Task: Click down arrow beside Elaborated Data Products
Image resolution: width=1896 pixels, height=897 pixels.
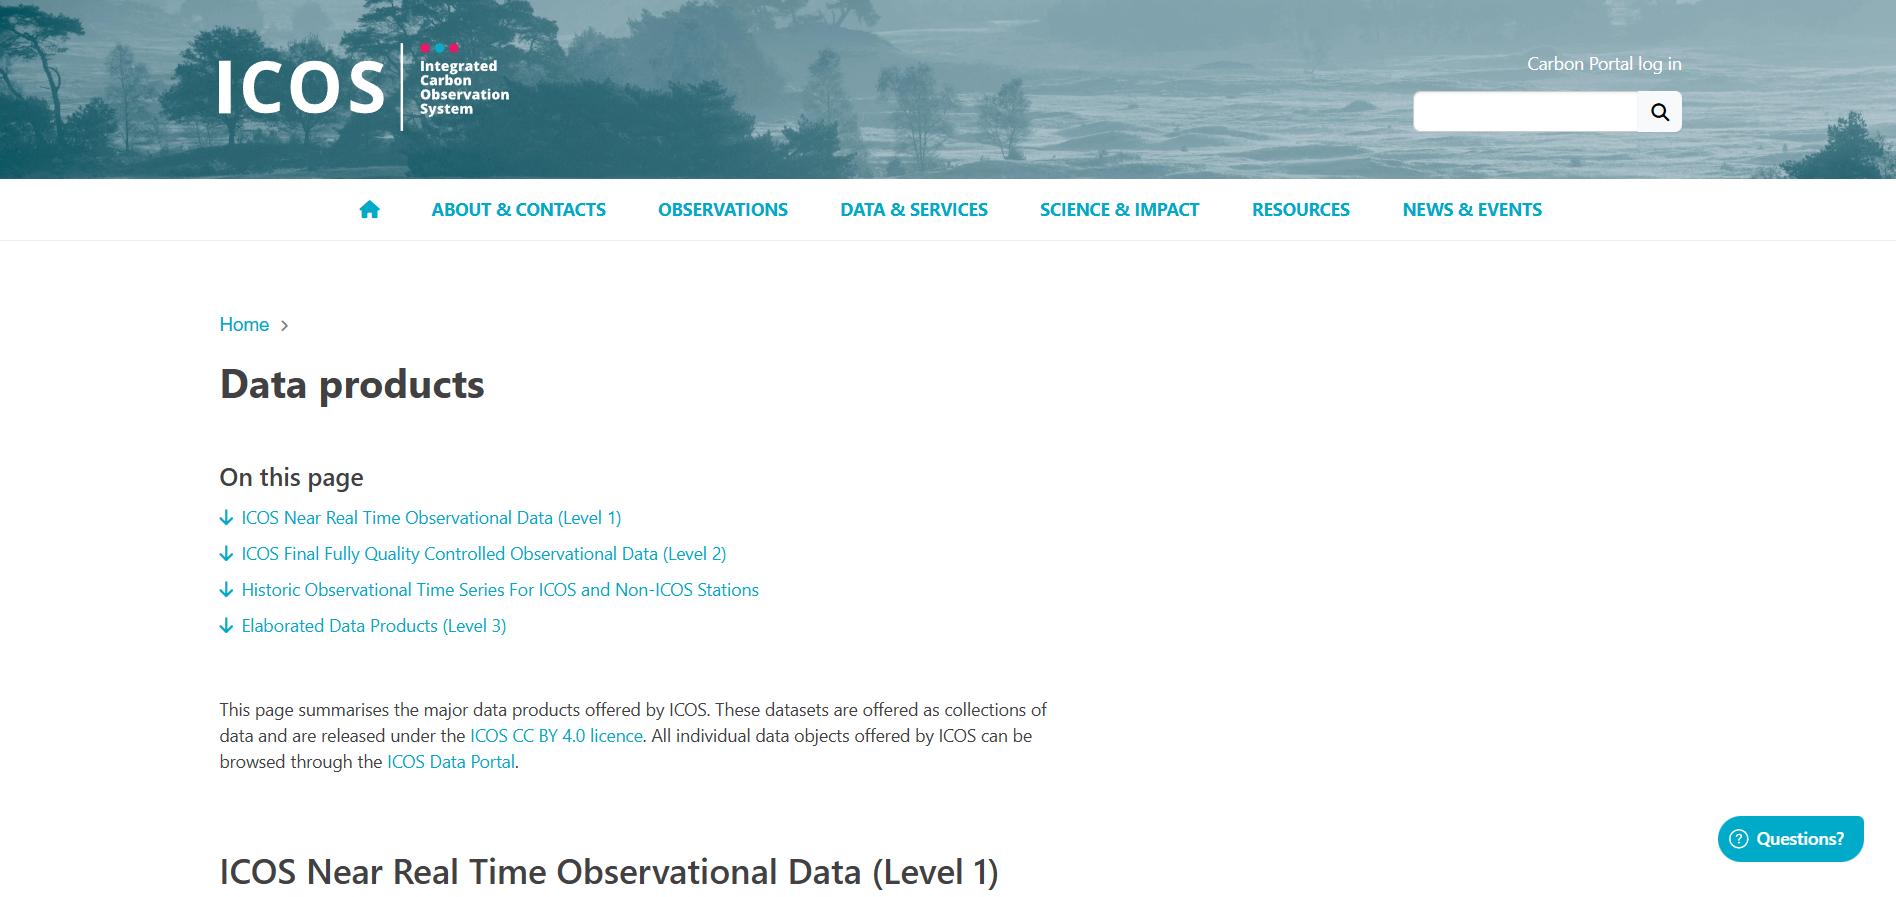Action: [x=226, y=626]
